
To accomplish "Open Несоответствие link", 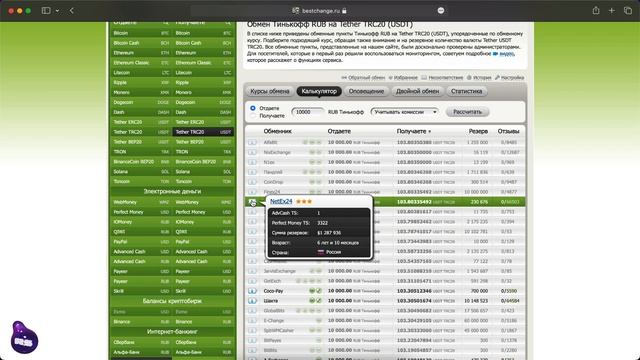I will coord(442,78).
